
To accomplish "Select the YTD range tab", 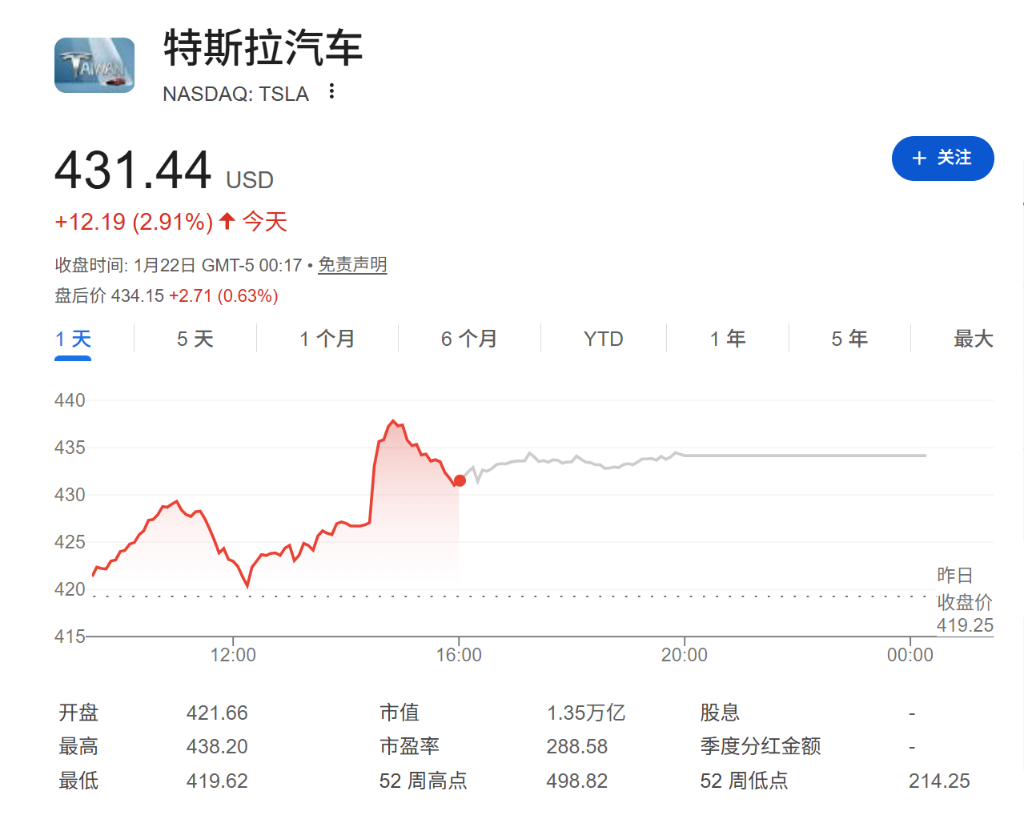I will coord(603,339).
